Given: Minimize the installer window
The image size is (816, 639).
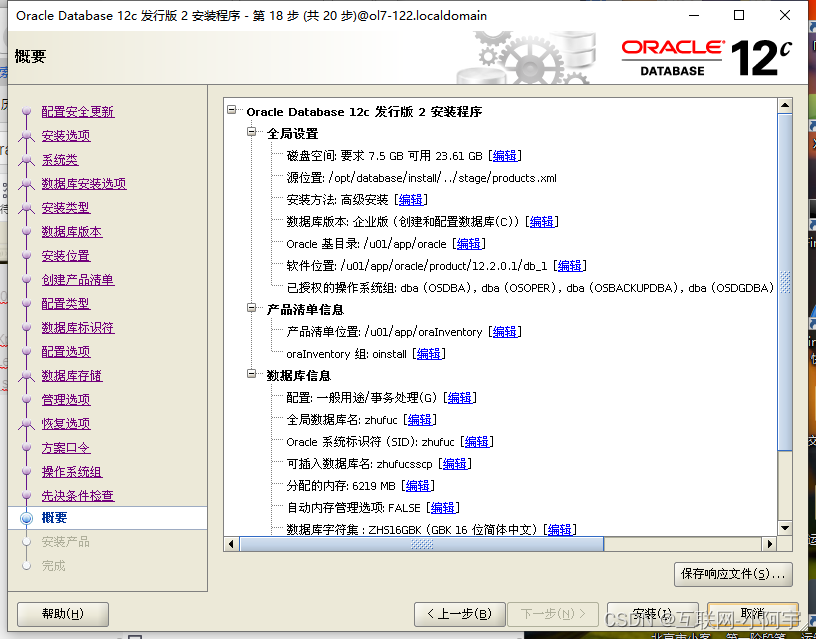Looking at the screenshot, I should pos(694,16).
